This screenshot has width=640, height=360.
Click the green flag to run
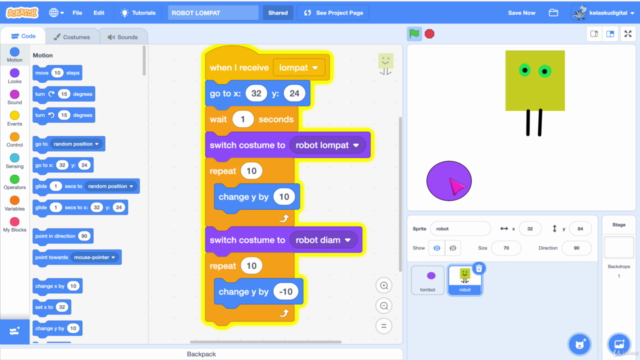(x=414, y=34)
